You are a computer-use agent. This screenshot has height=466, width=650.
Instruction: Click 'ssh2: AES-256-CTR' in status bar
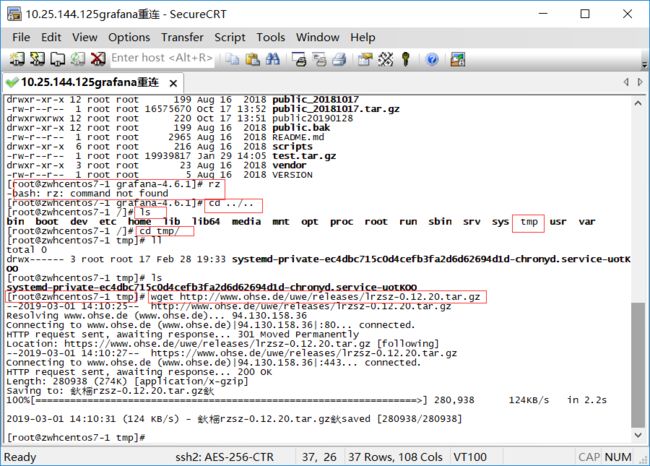coord(224,457)
